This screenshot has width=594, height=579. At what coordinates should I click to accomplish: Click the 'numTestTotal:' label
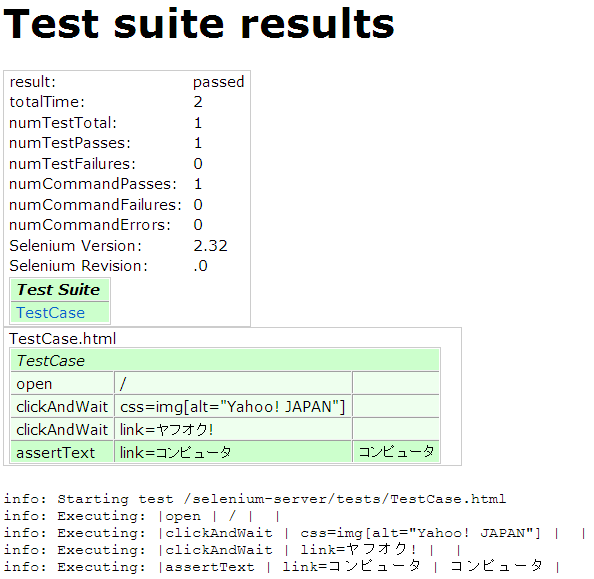click(63, 123)
